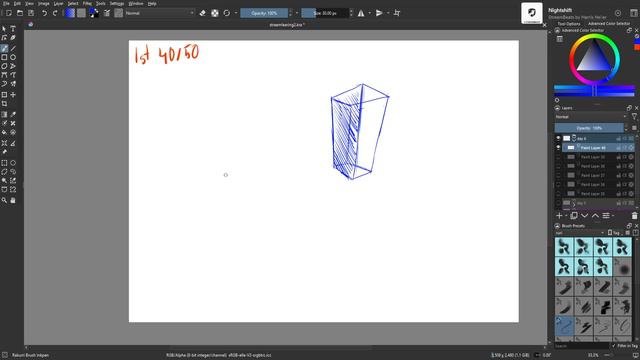Open the Filter menu
This screenshot has width=640, height=360.
(x=87, y=3)
